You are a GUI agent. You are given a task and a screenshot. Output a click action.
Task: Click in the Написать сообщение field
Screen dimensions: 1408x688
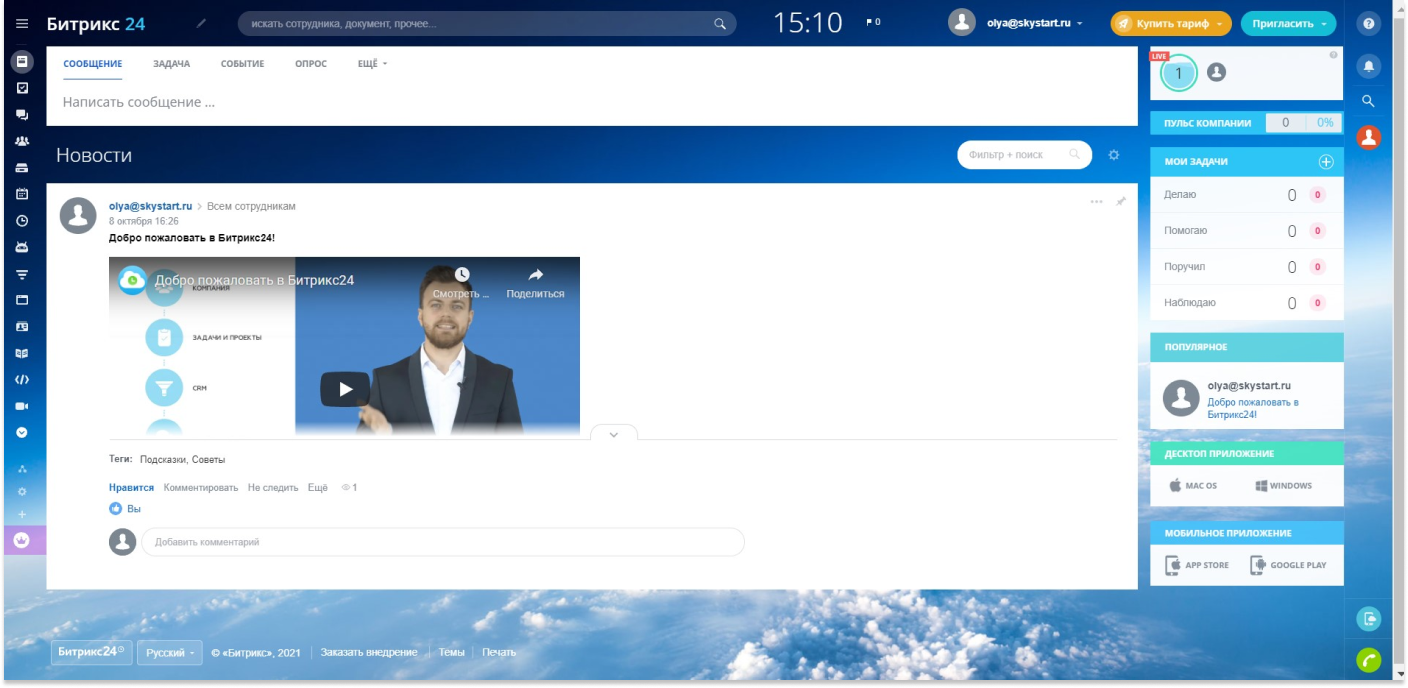592,102
